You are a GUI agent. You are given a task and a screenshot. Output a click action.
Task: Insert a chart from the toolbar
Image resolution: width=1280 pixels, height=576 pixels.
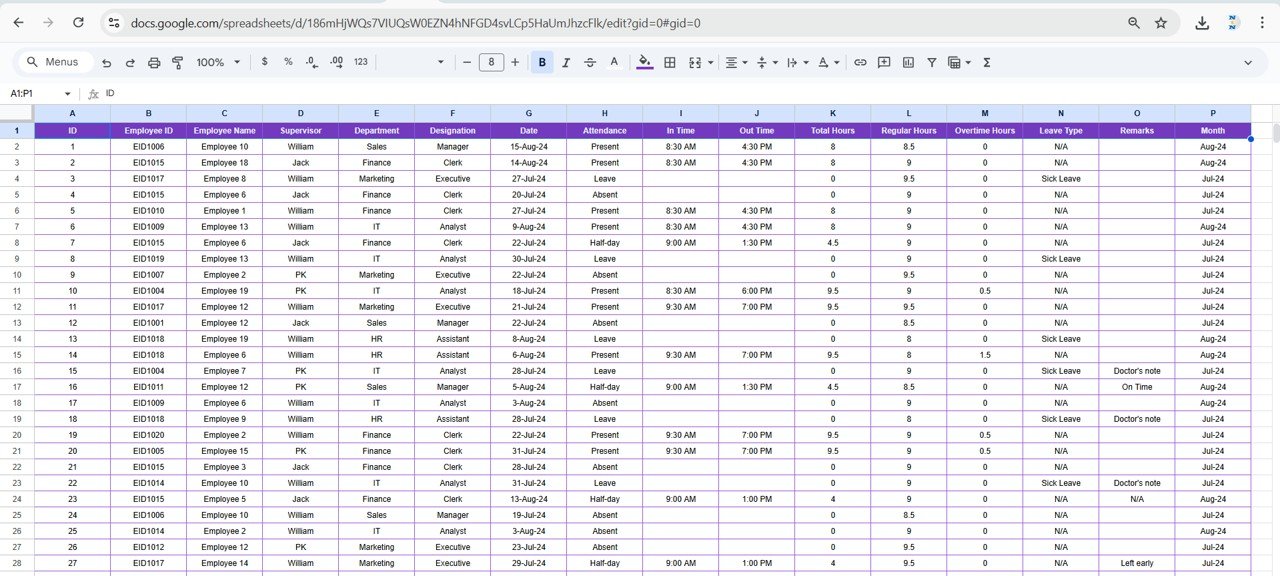click(907, 62)
